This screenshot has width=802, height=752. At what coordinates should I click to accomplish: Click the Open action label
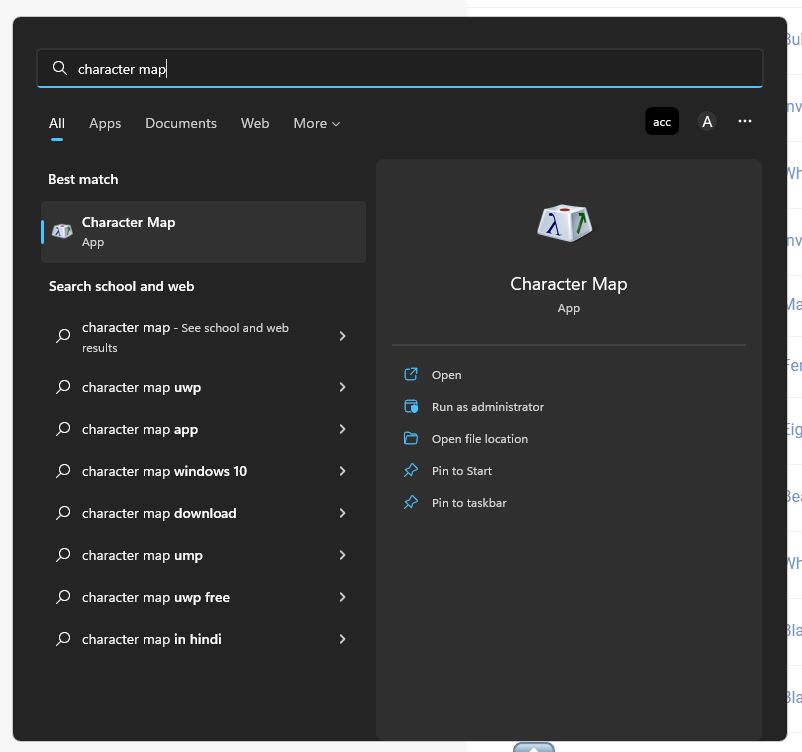447,375
